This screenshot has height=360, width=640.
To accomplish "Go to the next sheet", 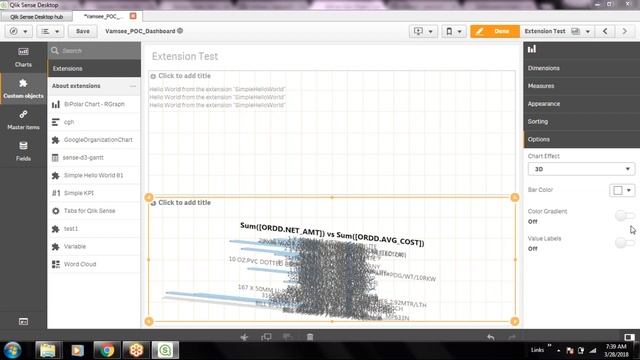I will click(x=624, y=31).
